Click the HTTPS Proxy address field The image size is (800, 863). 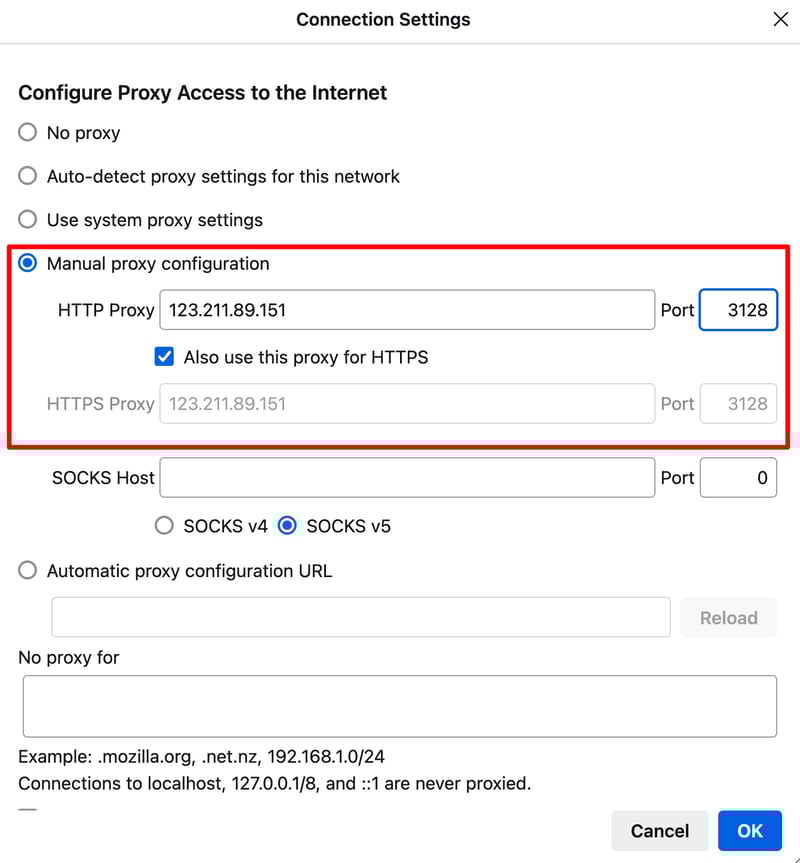407,404
